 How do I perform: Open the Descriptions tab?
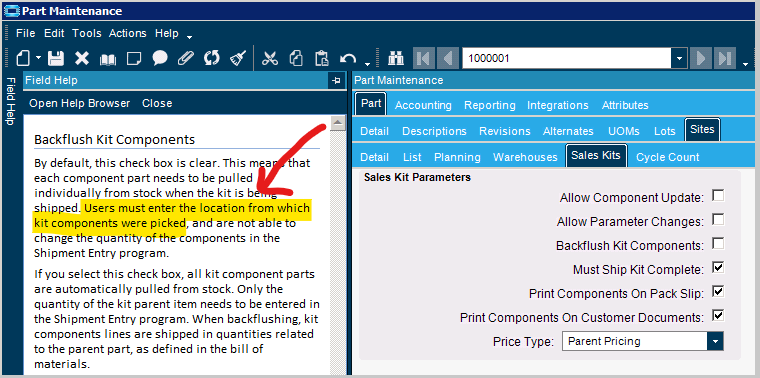pyautogui.click(x=434, y=131)
